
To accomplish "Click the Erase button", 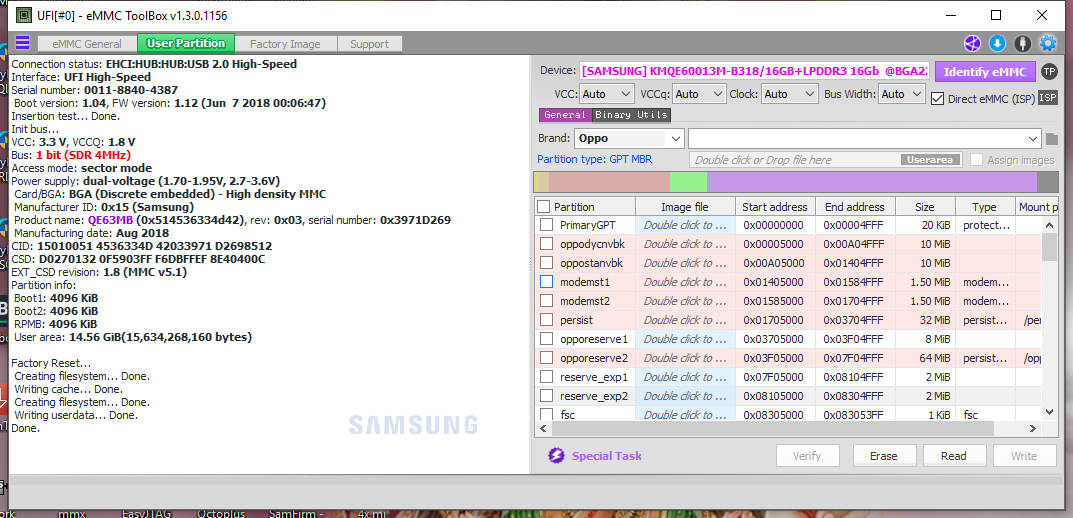I will tap(883, 456).
